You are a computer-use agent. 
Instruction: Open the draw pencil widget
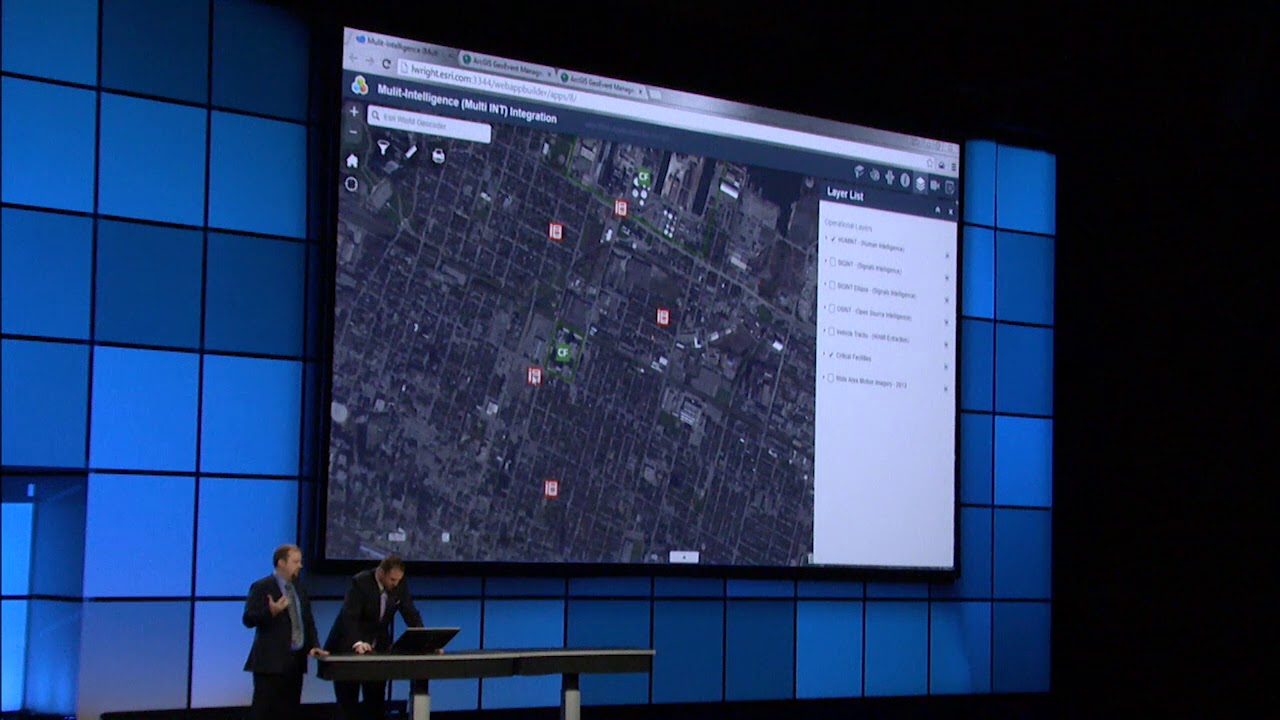pyautogui.click(x=410, y=151)
